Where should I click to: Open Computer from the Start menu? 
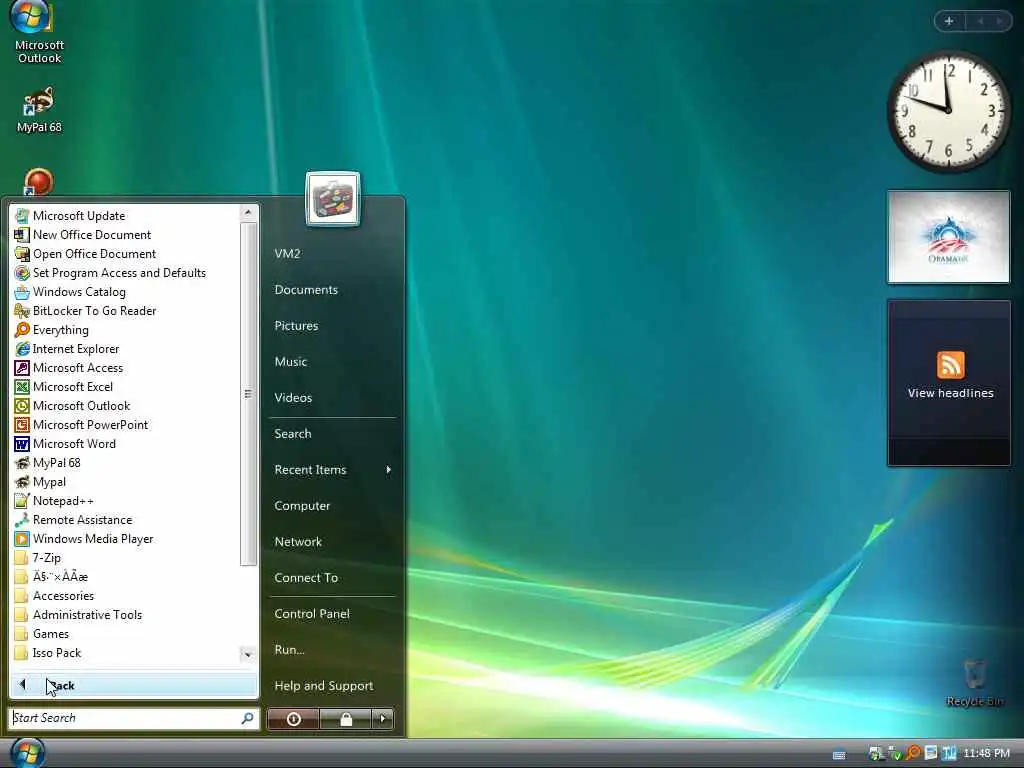302,505
